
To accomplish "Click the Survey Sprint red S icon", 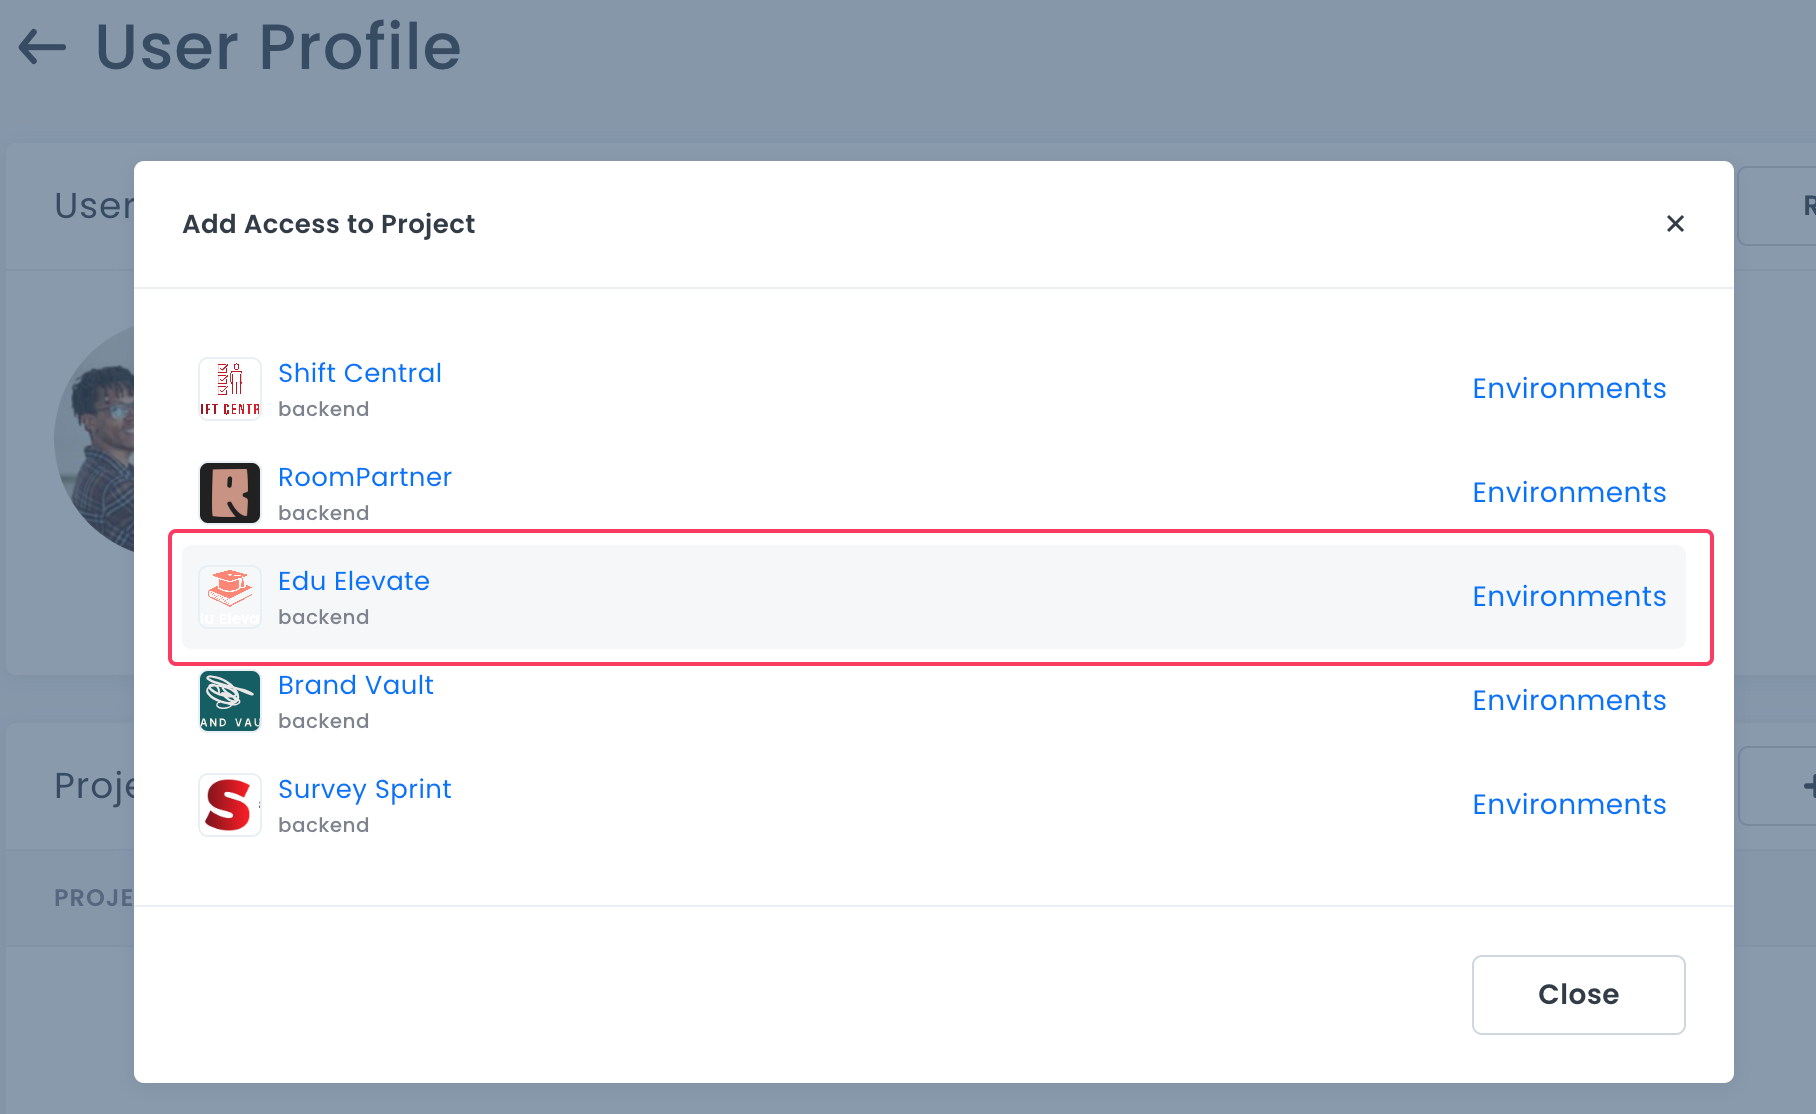I will coord(230,805).
